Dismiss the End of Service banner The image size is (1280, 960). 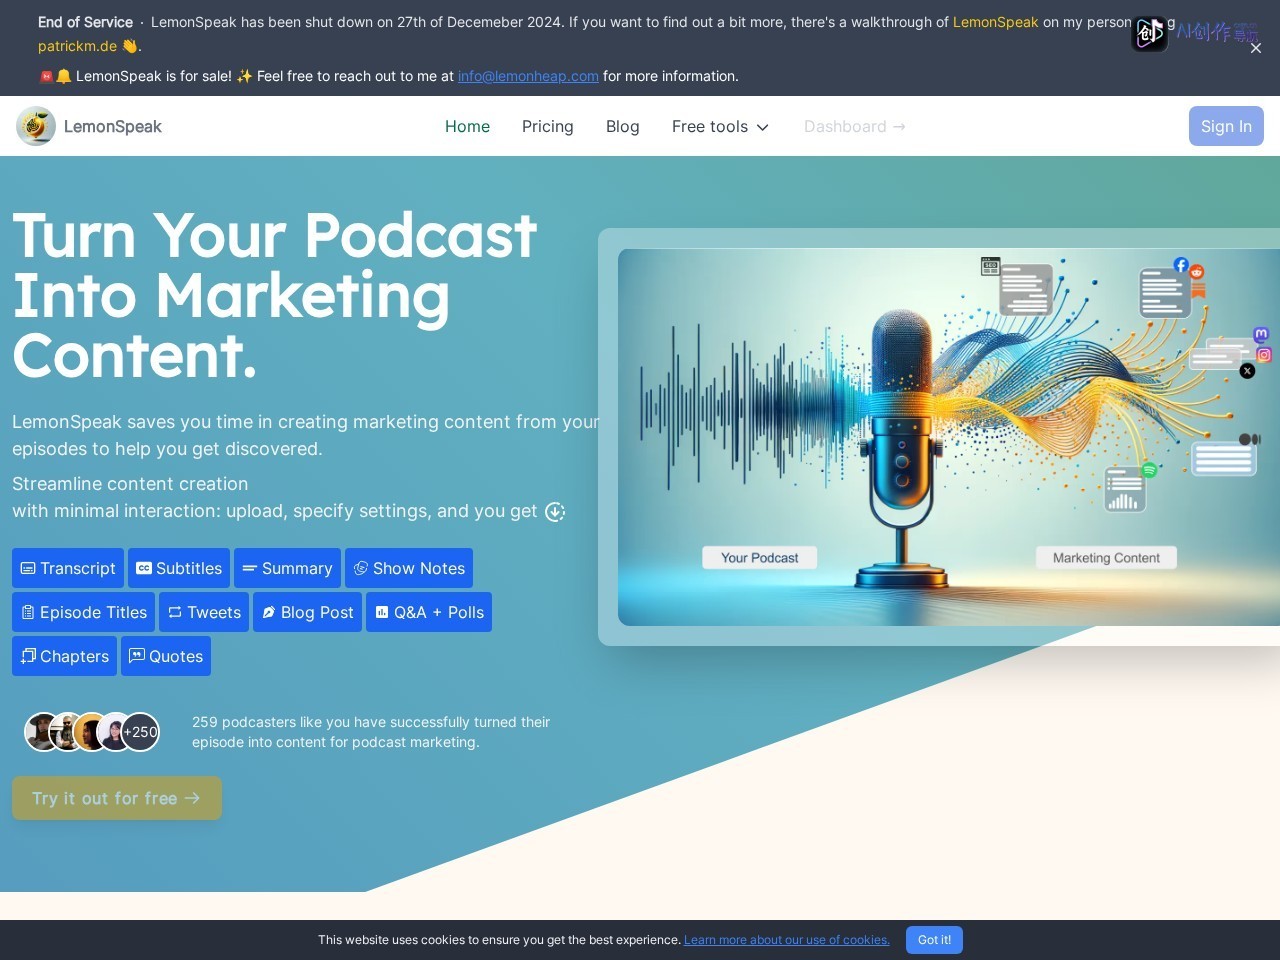click(x=1256, y=48)
